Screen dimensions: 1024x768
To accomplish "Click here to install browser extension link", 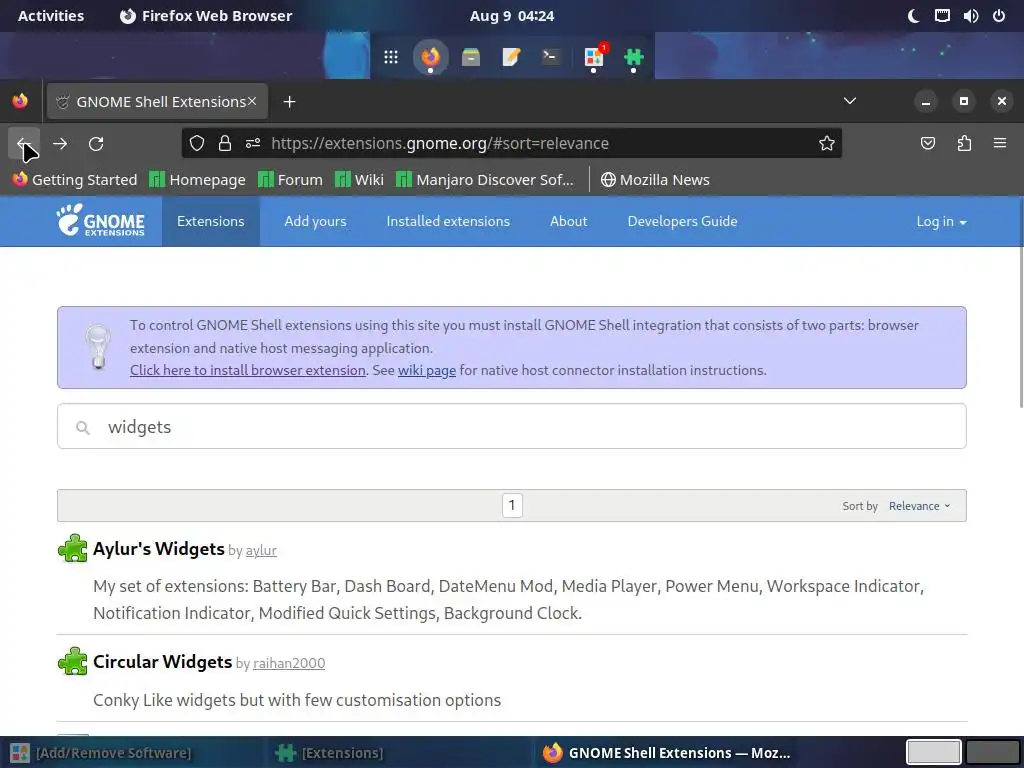I will click(x=248, y=370).
